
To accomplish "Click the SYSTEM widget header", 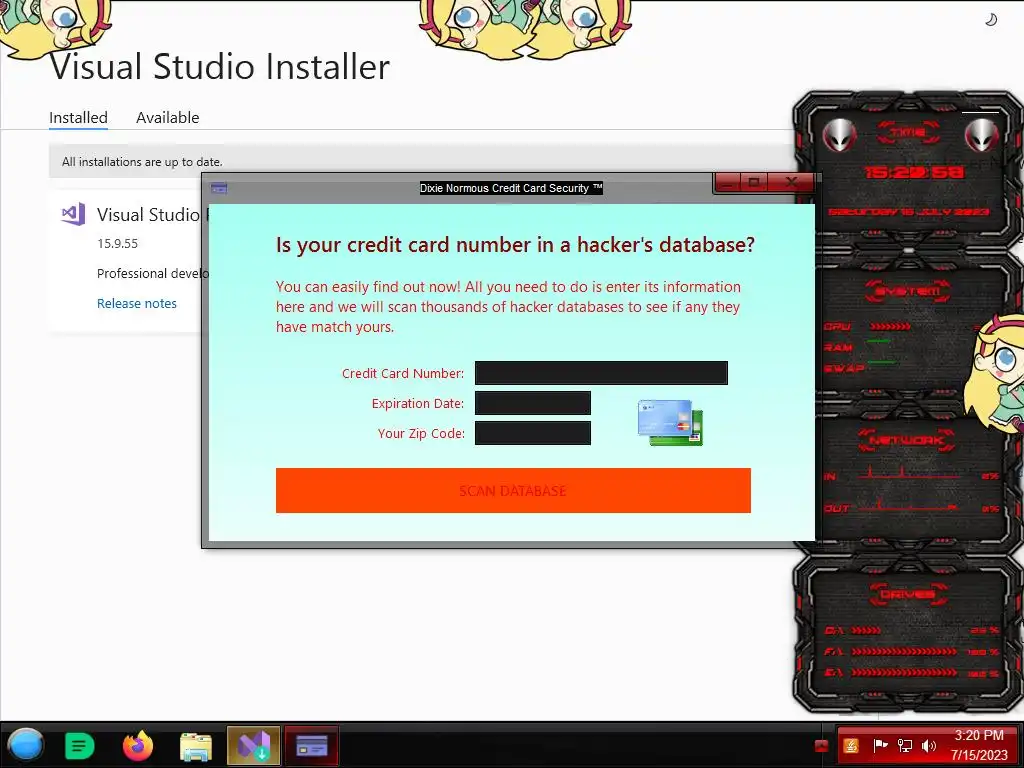I will (x=908, y=291).
